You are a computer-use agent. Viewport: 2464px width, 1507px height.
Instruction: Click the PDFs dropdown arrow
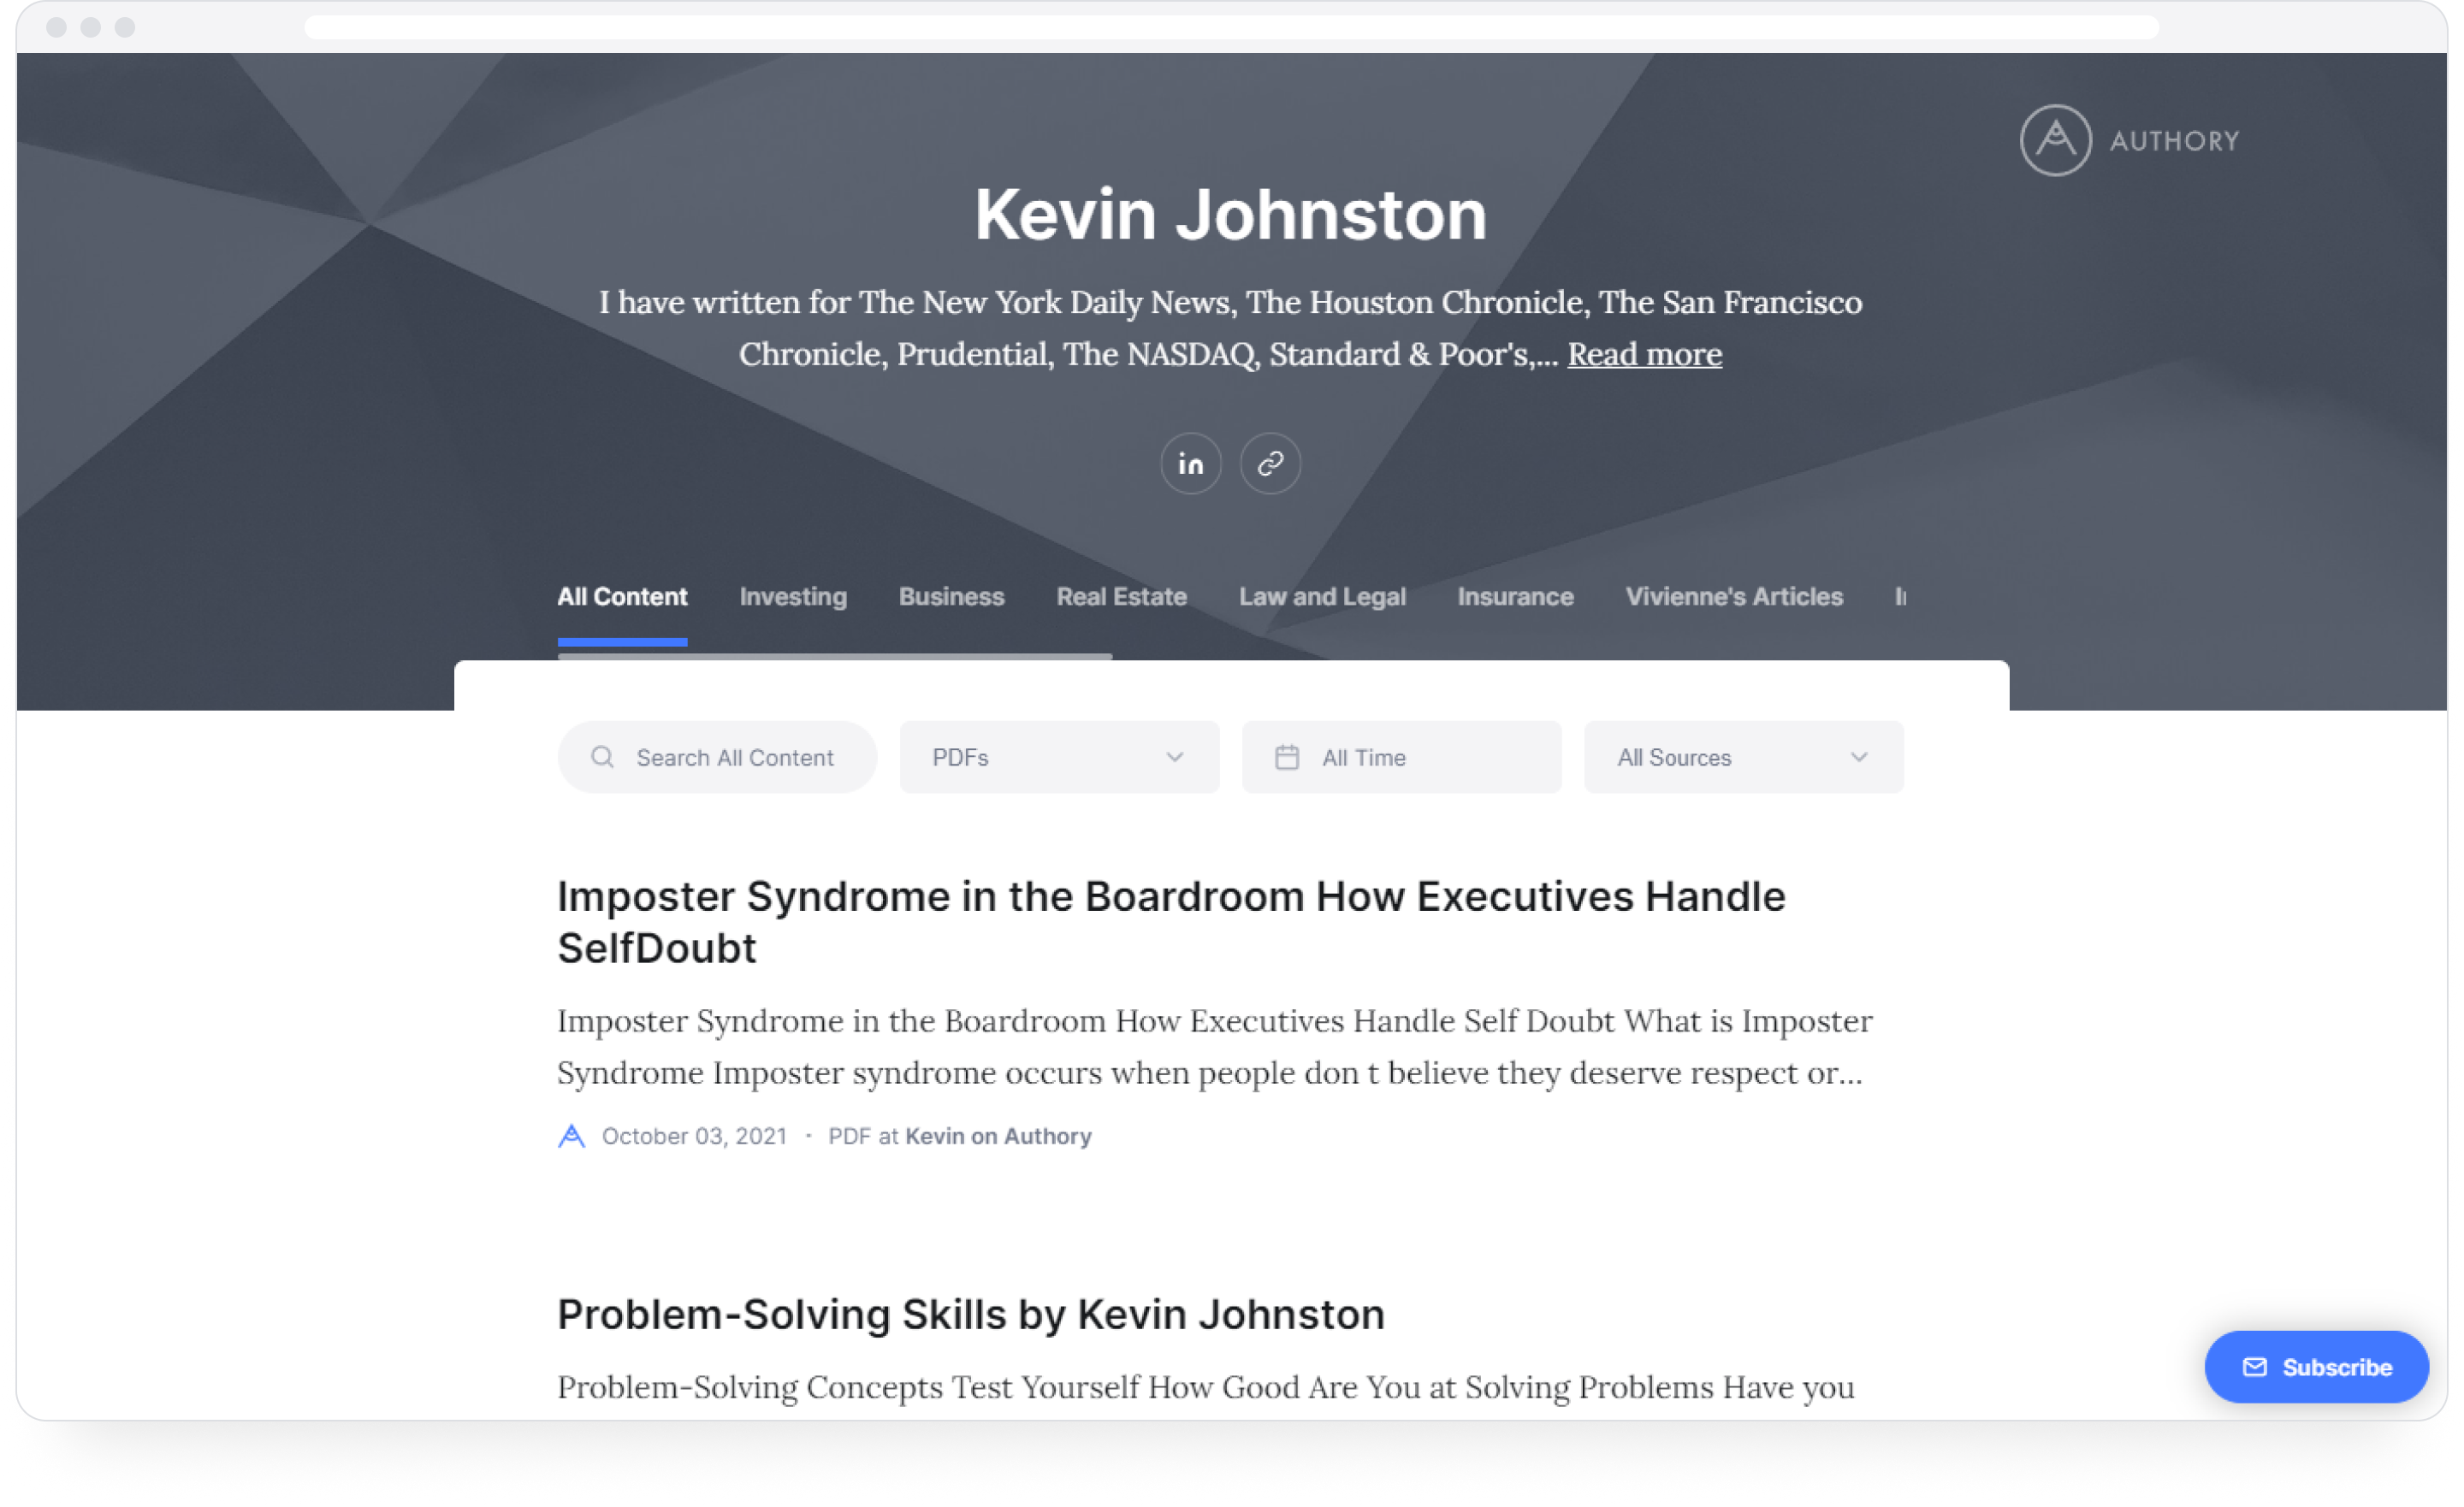tap(1176, 756)
